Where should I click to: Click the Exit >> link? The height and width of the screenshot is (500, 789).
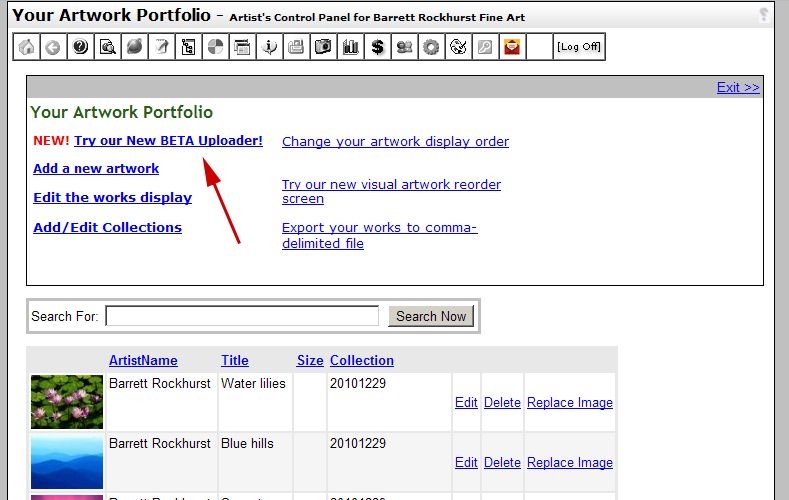[x=738, y=88]
